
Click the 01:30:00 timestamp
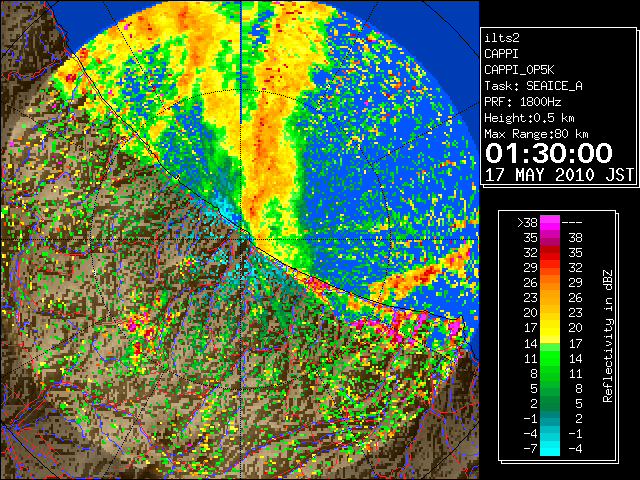pos(549,153)
